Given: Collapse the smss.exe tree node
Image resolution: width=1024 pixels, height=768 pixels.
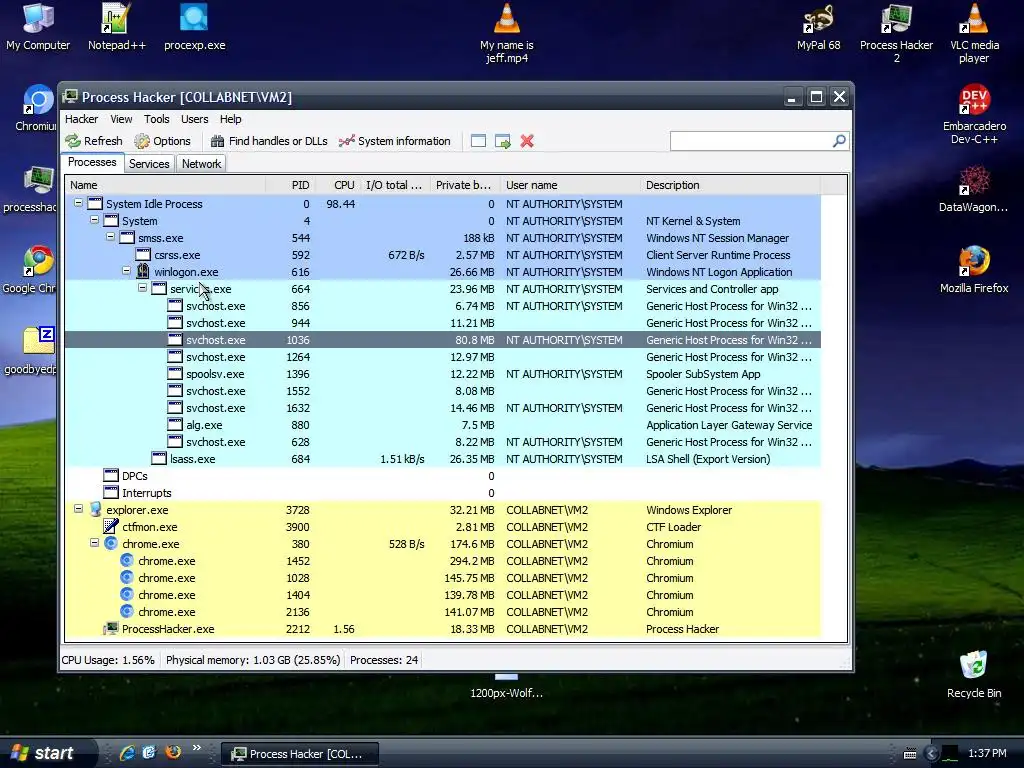Looking at the screenshot, I should pyautogui.click(x=110, y=237).
